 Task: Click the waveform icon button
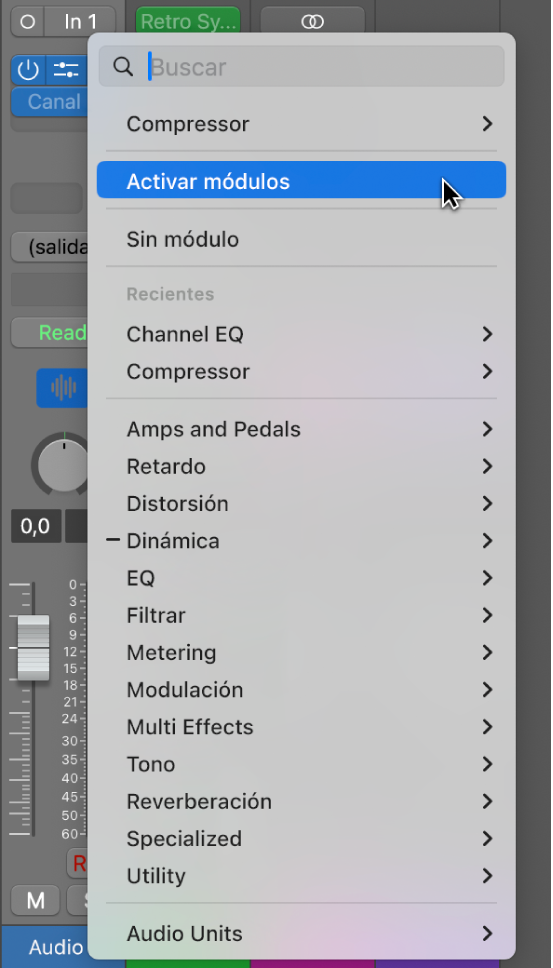pos(62,388)
